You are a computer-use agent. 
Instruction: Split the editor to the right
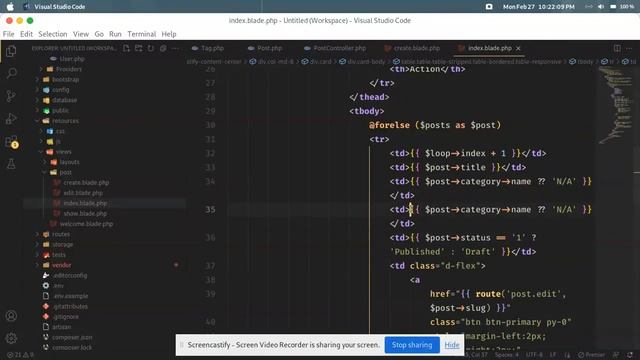(x=617, y=48)
